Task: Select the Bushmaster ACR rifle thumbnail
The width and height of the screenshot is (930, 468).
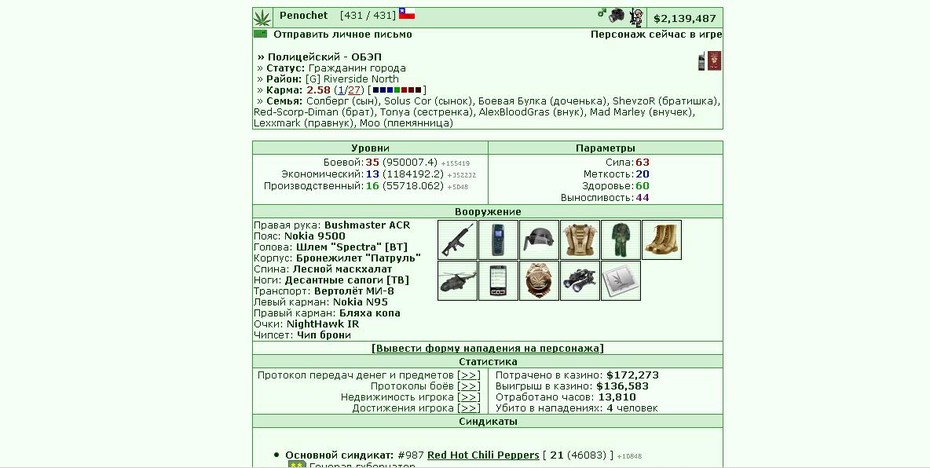Action: [457, 240]
